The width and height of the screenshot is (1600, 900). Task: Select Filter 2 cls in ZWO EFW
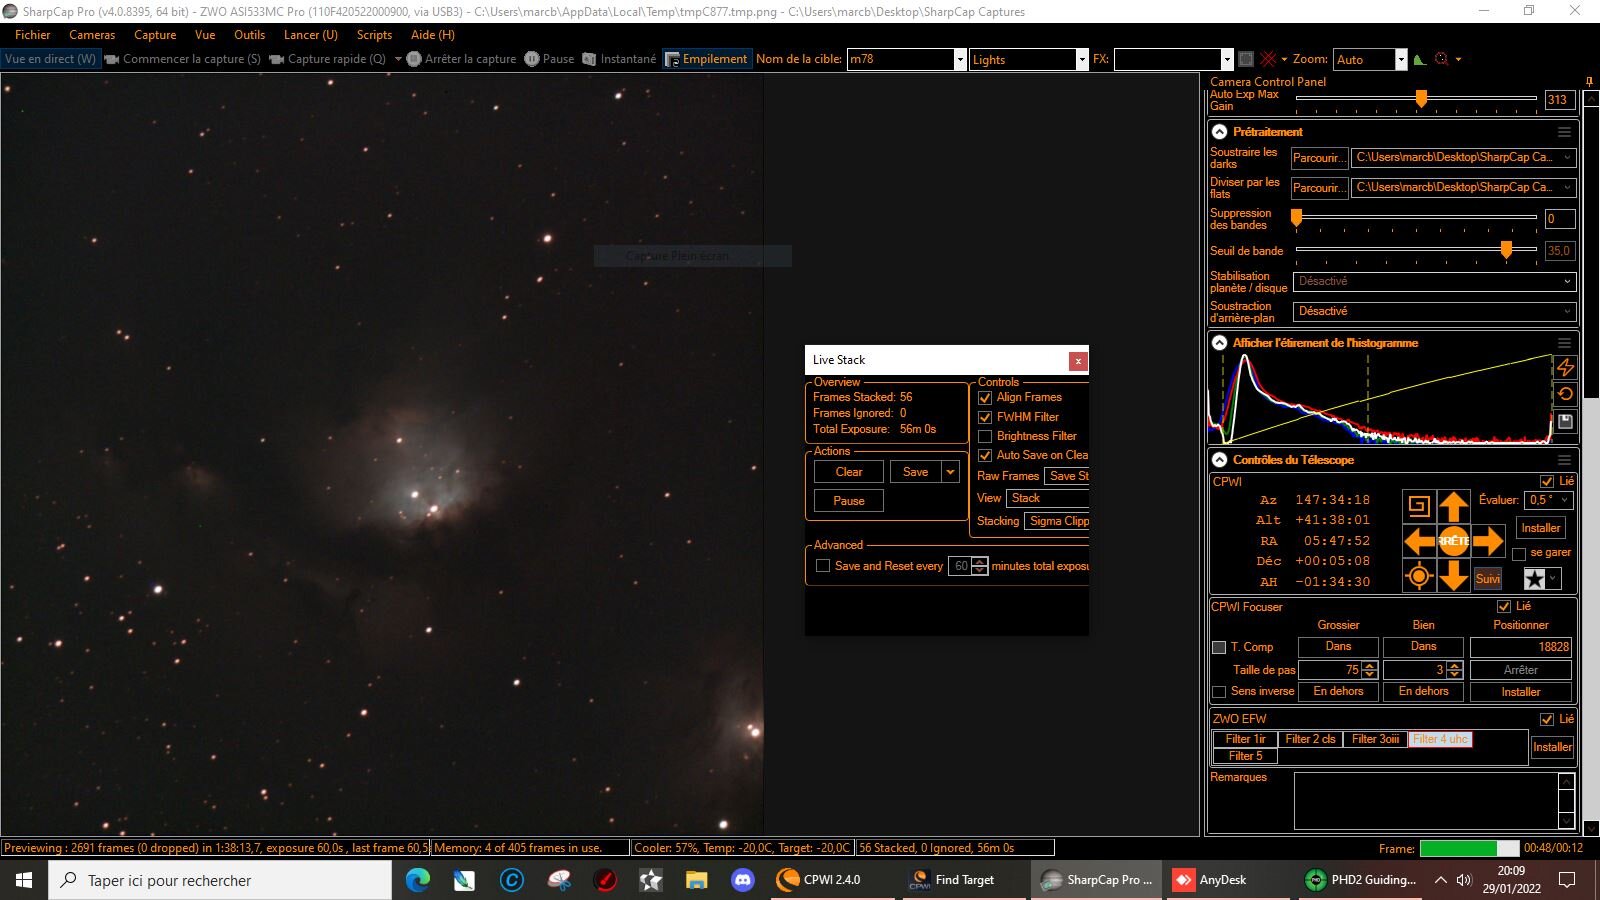coord(1310,739)
